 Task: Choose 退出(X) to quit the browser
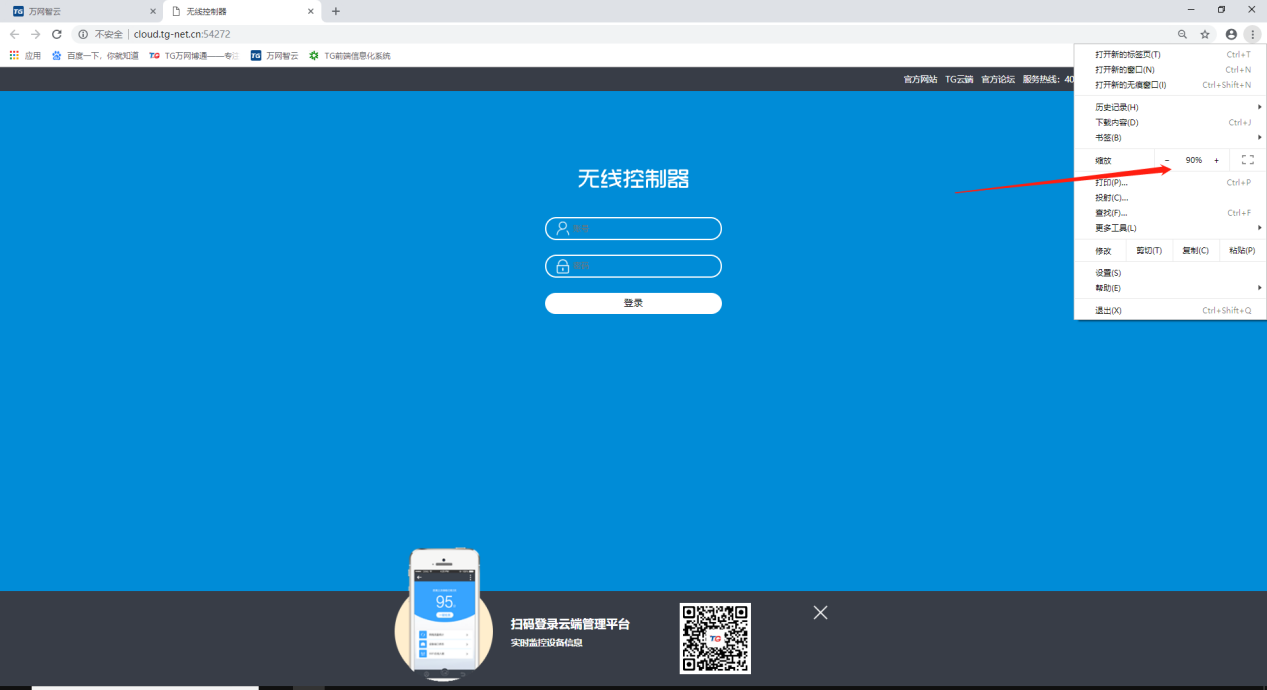(1170, 310)
